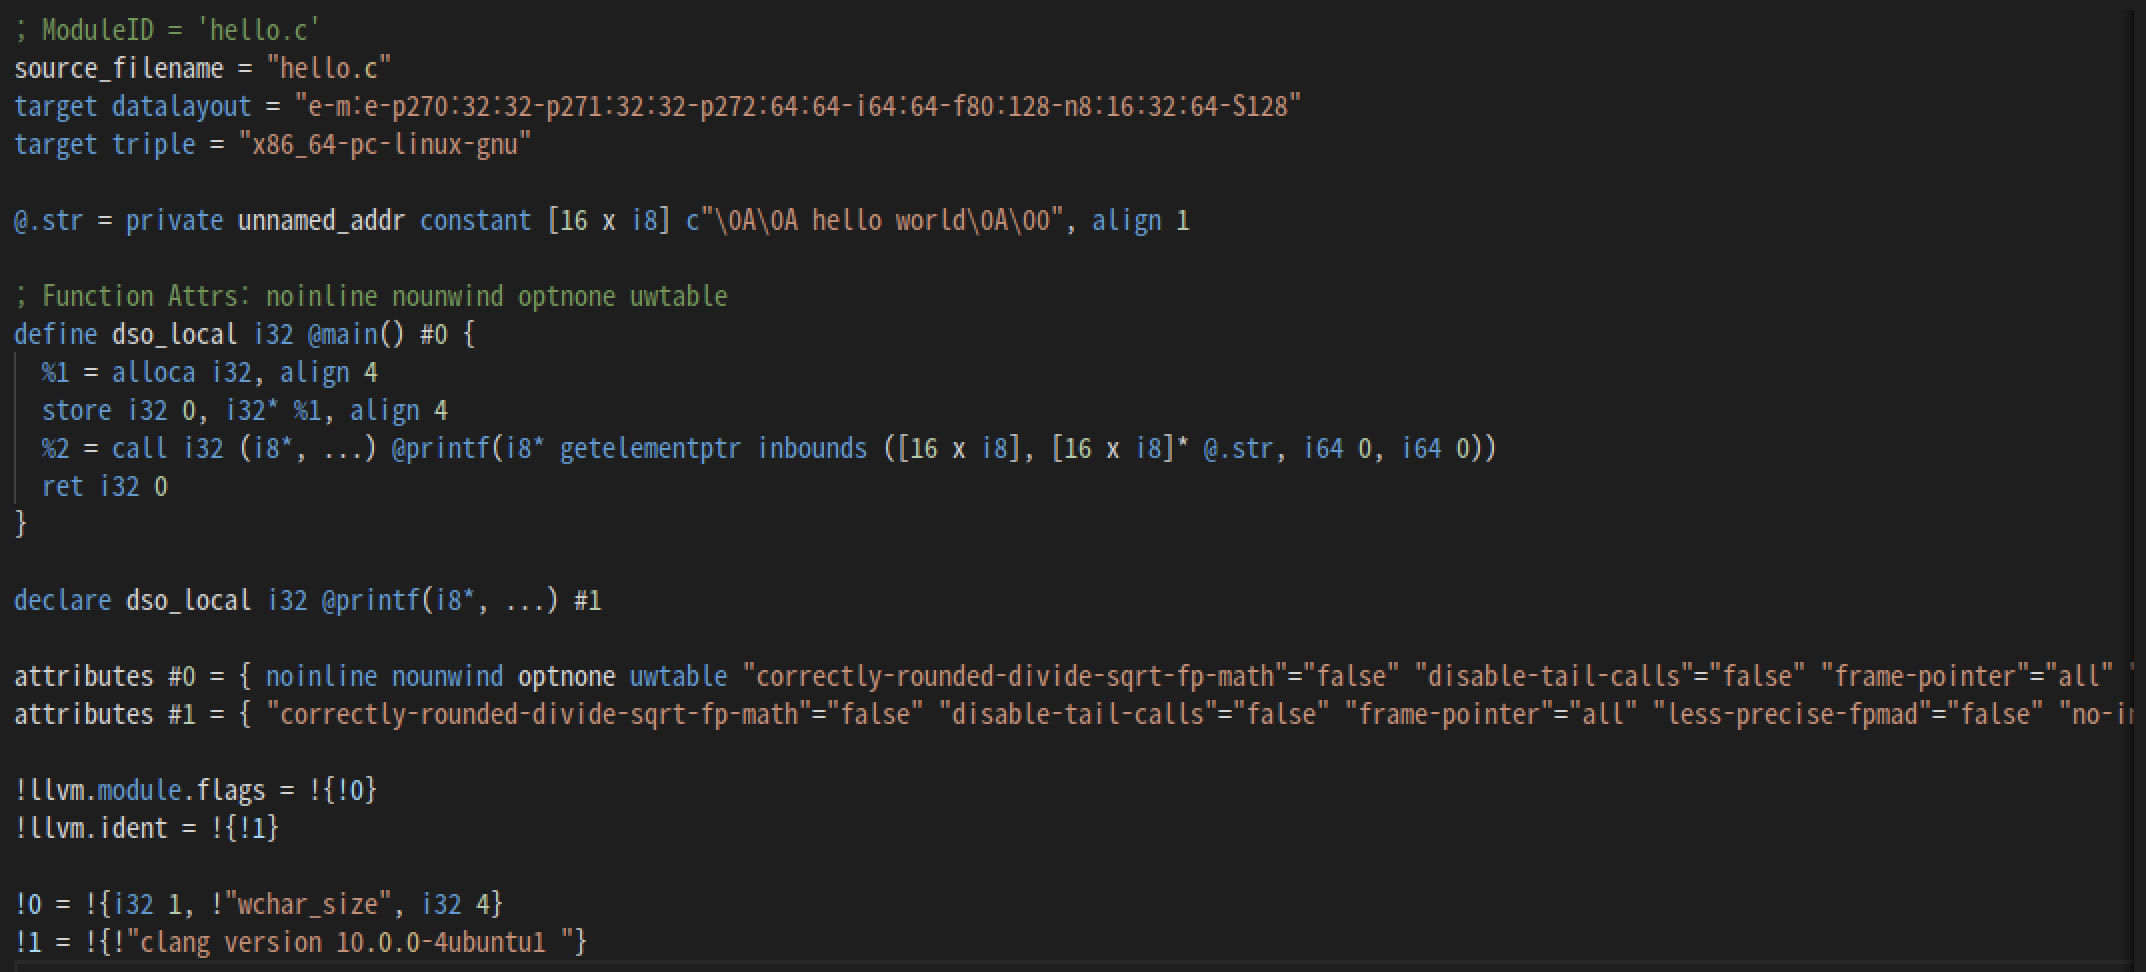Click the source_filename identifier
This screenshot has height=972, width=2146.
coord(119,68)
